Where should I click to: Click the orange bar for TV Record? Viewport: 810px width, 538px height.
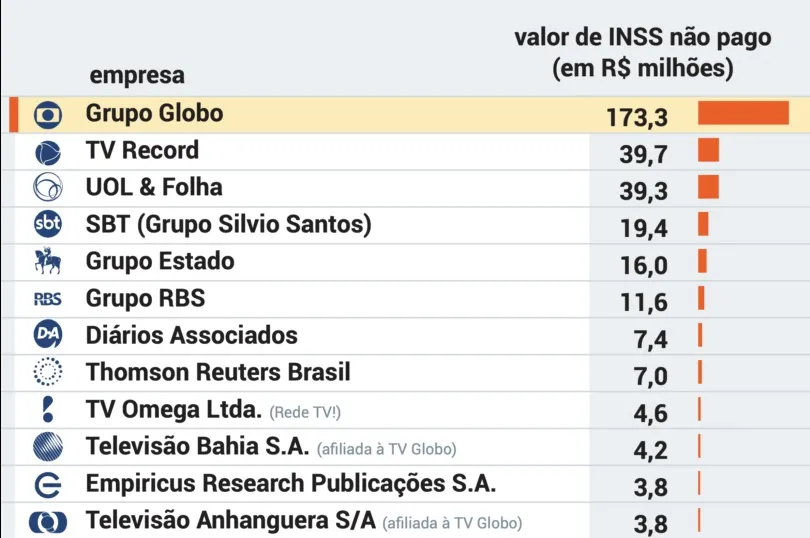pos(708,150)
